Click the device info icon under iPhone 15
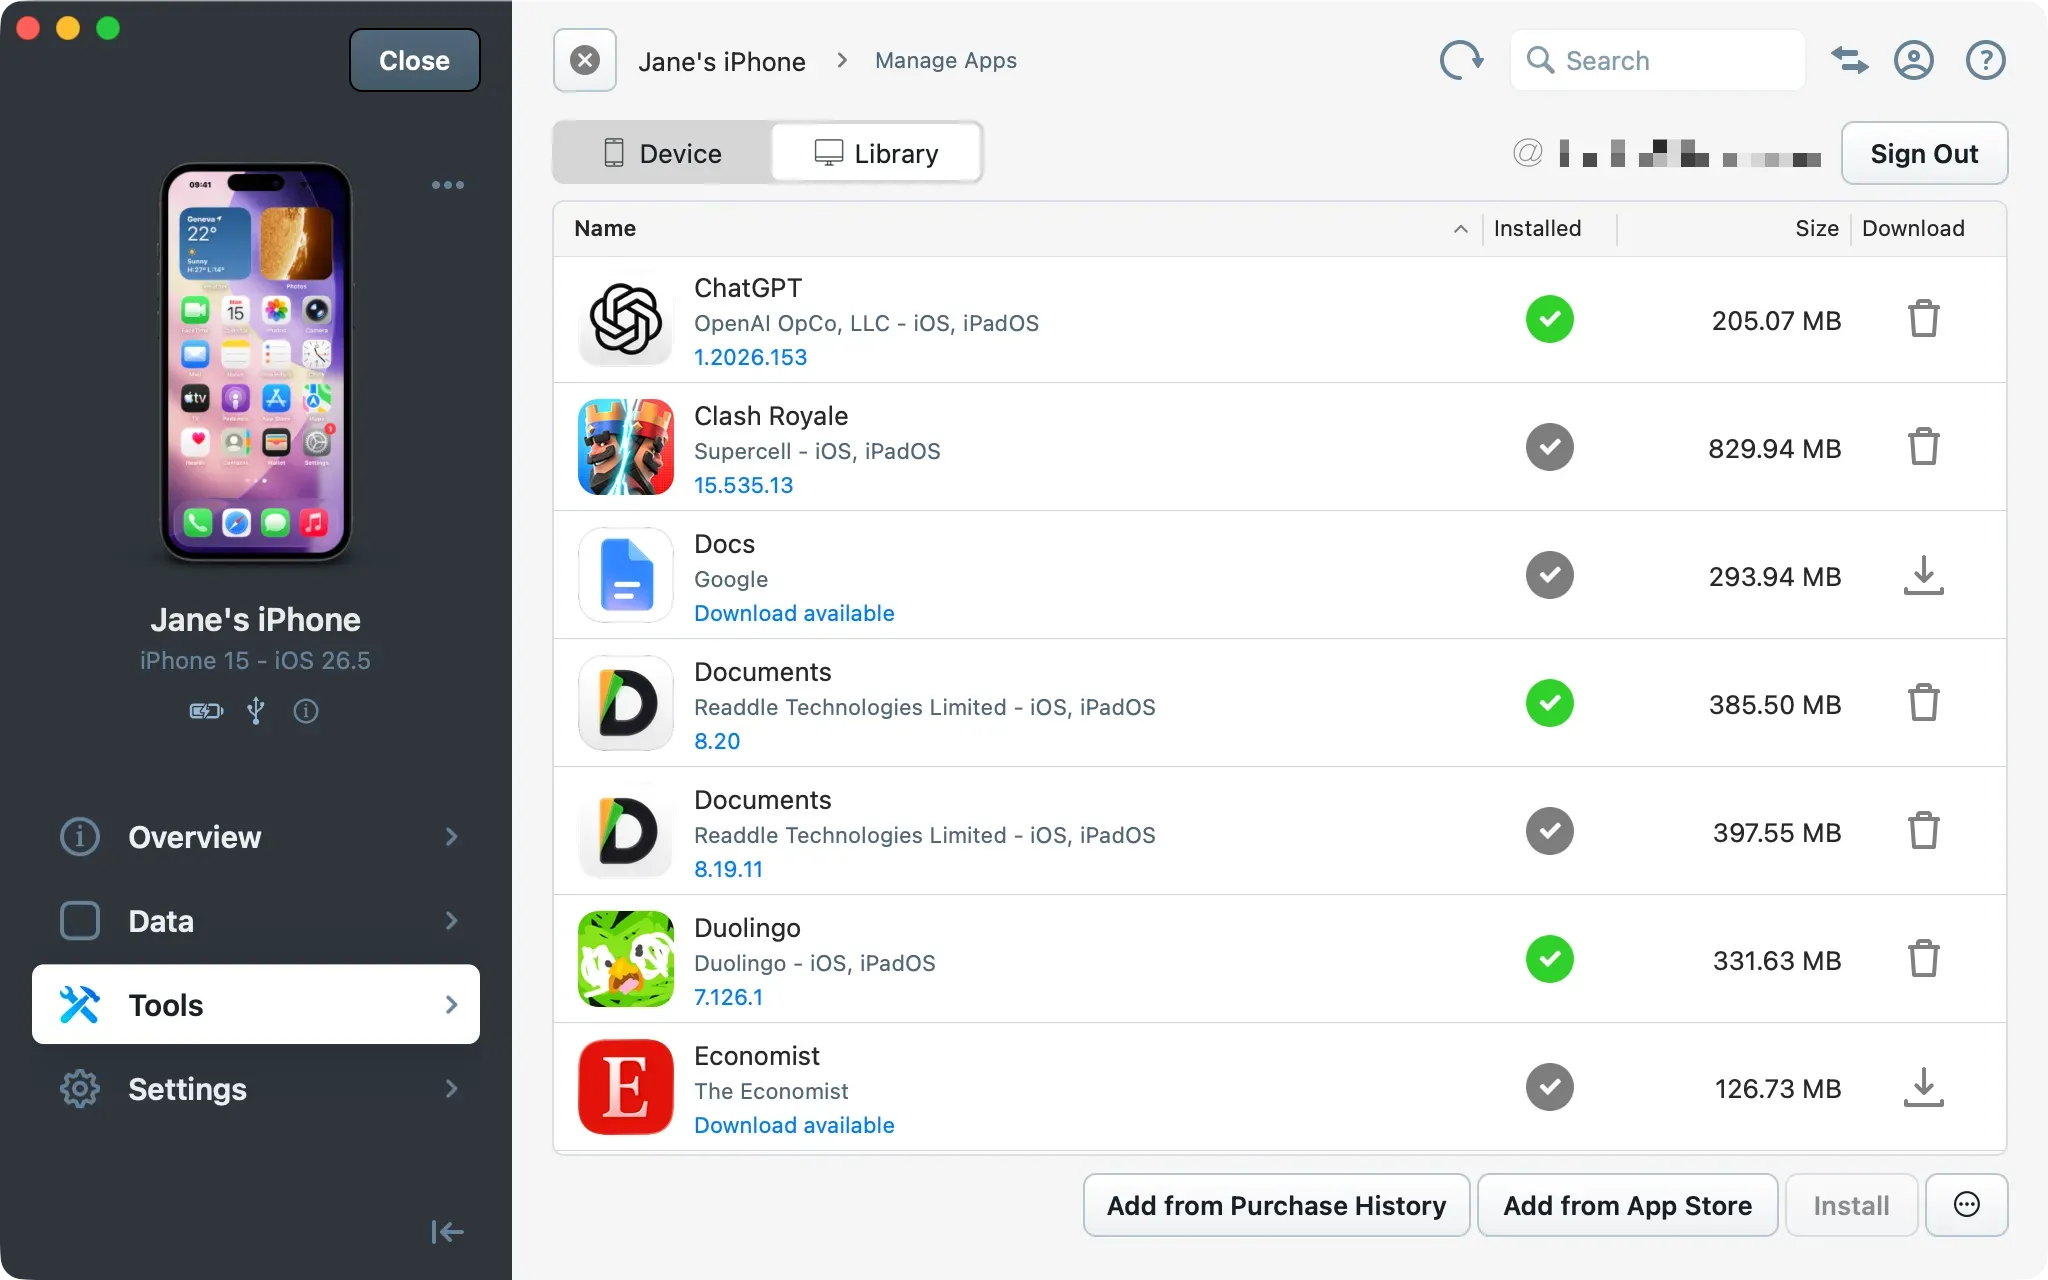Image resolution: width=2048 pixels, height=1280 pixels. coord(306,711)
